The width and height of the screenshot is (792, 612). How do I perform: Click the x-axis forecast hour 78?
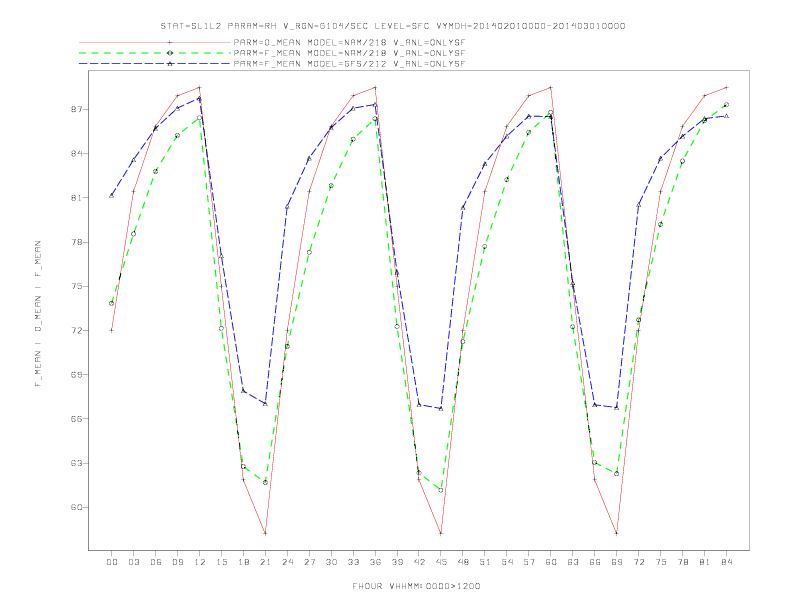coord(683,562)
